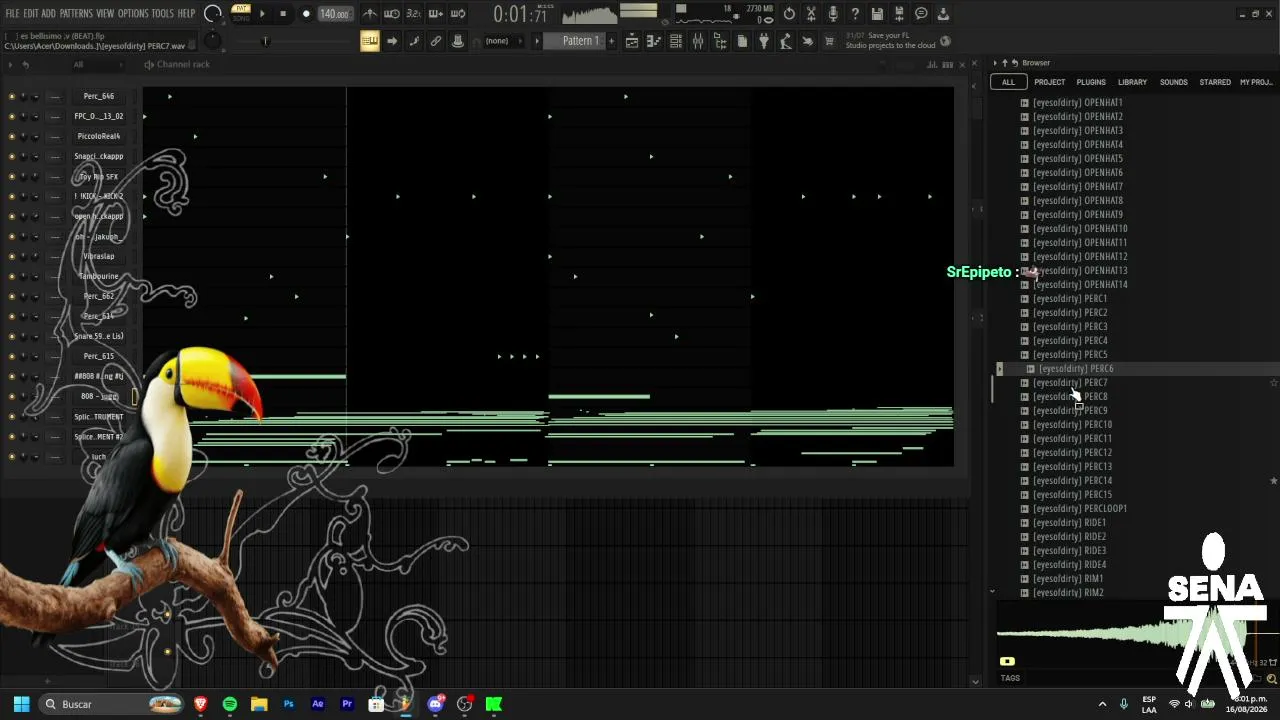This screenshot has height=720, width=1280.
Task: Click the save project floppy icon
Action: (877, 14)
